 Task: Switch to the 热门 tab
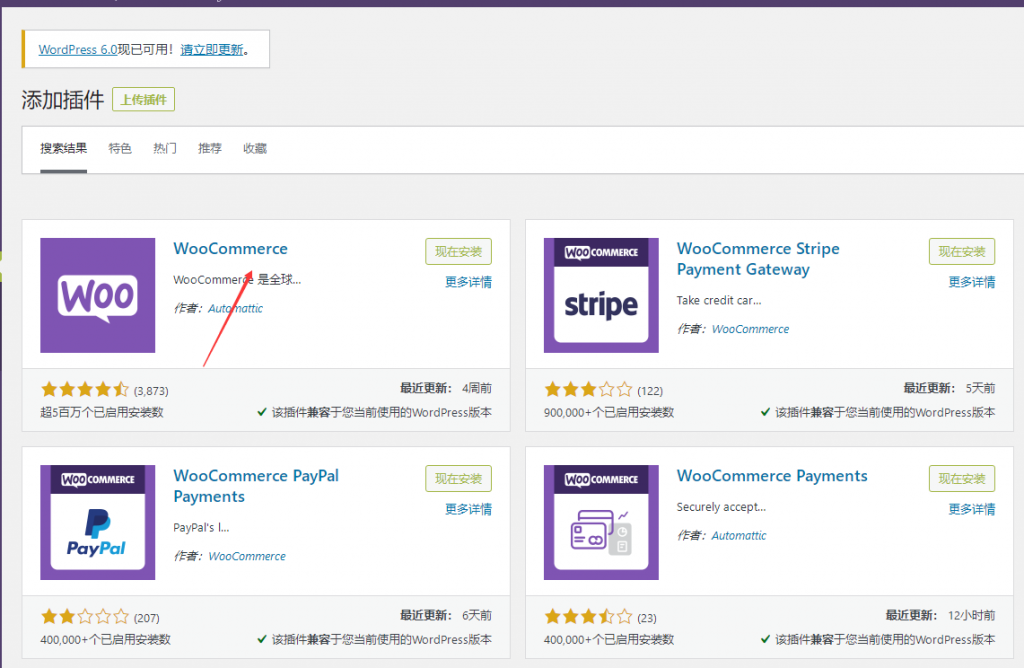click(x=165, y=149)
